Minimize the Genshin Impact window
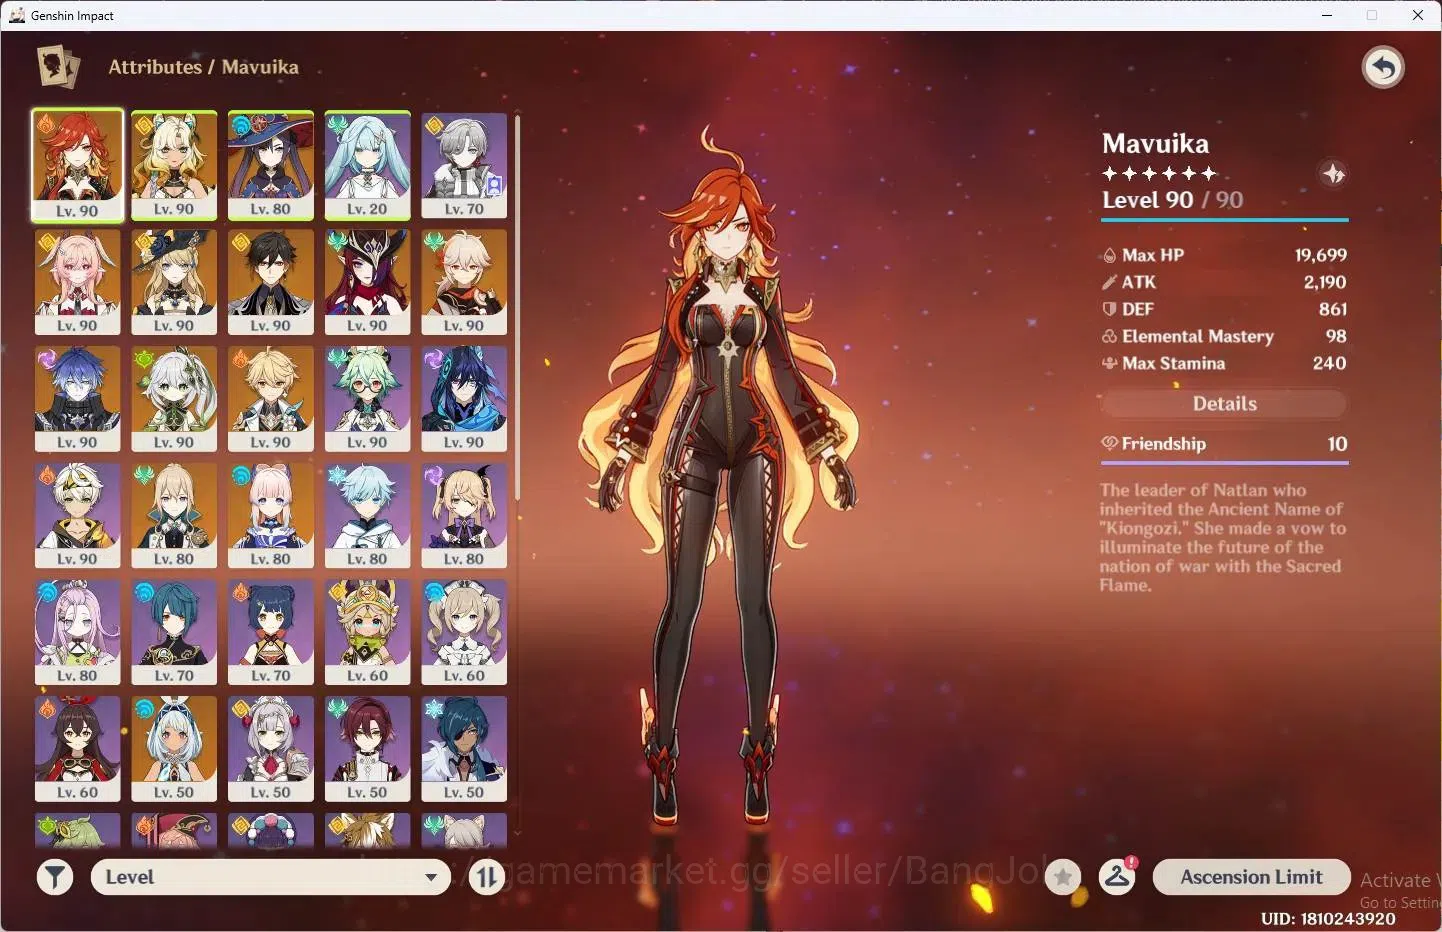Screen dimensions: 1442x932 tap(1327, 15)
